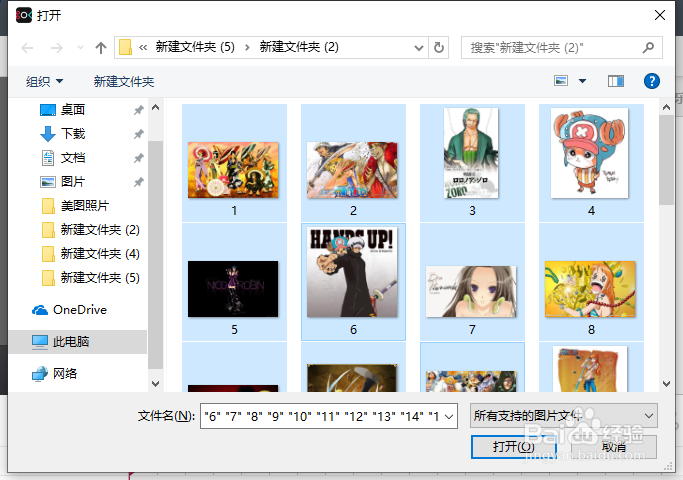Expand the 文件名 combo box dropdown

(449, 416)
